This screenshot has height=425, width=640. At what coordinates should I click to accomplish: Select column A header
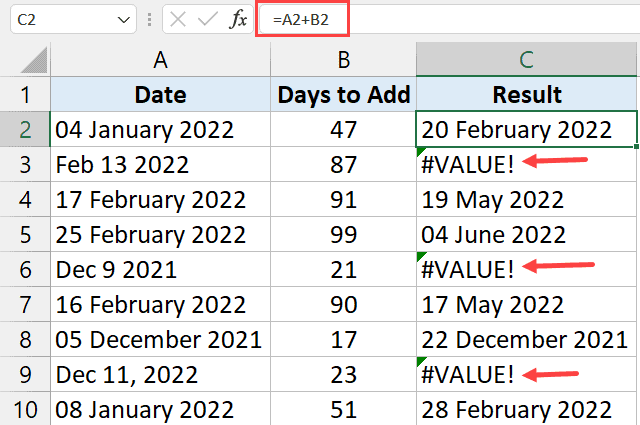pos(160,60)
